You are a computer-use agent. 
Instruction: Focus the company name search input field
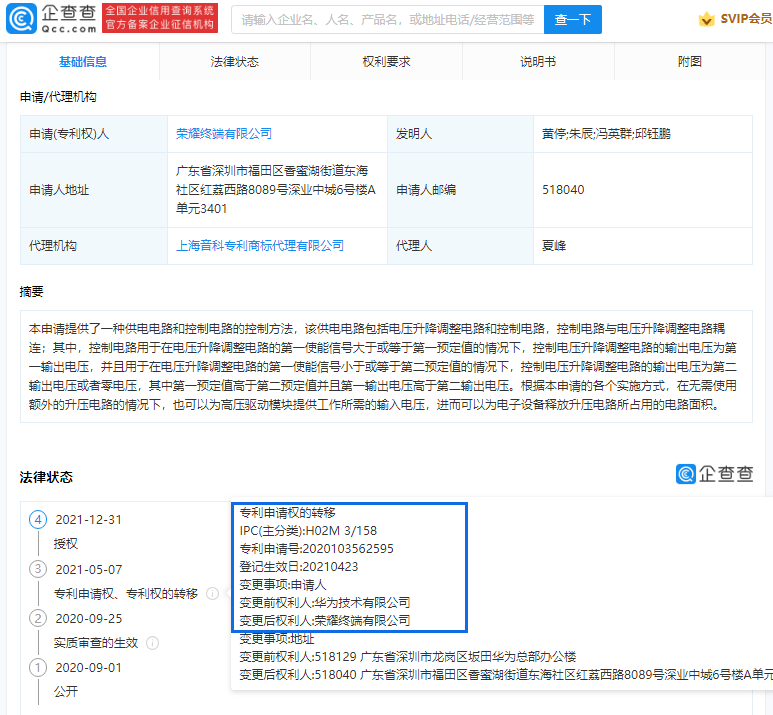387,19
